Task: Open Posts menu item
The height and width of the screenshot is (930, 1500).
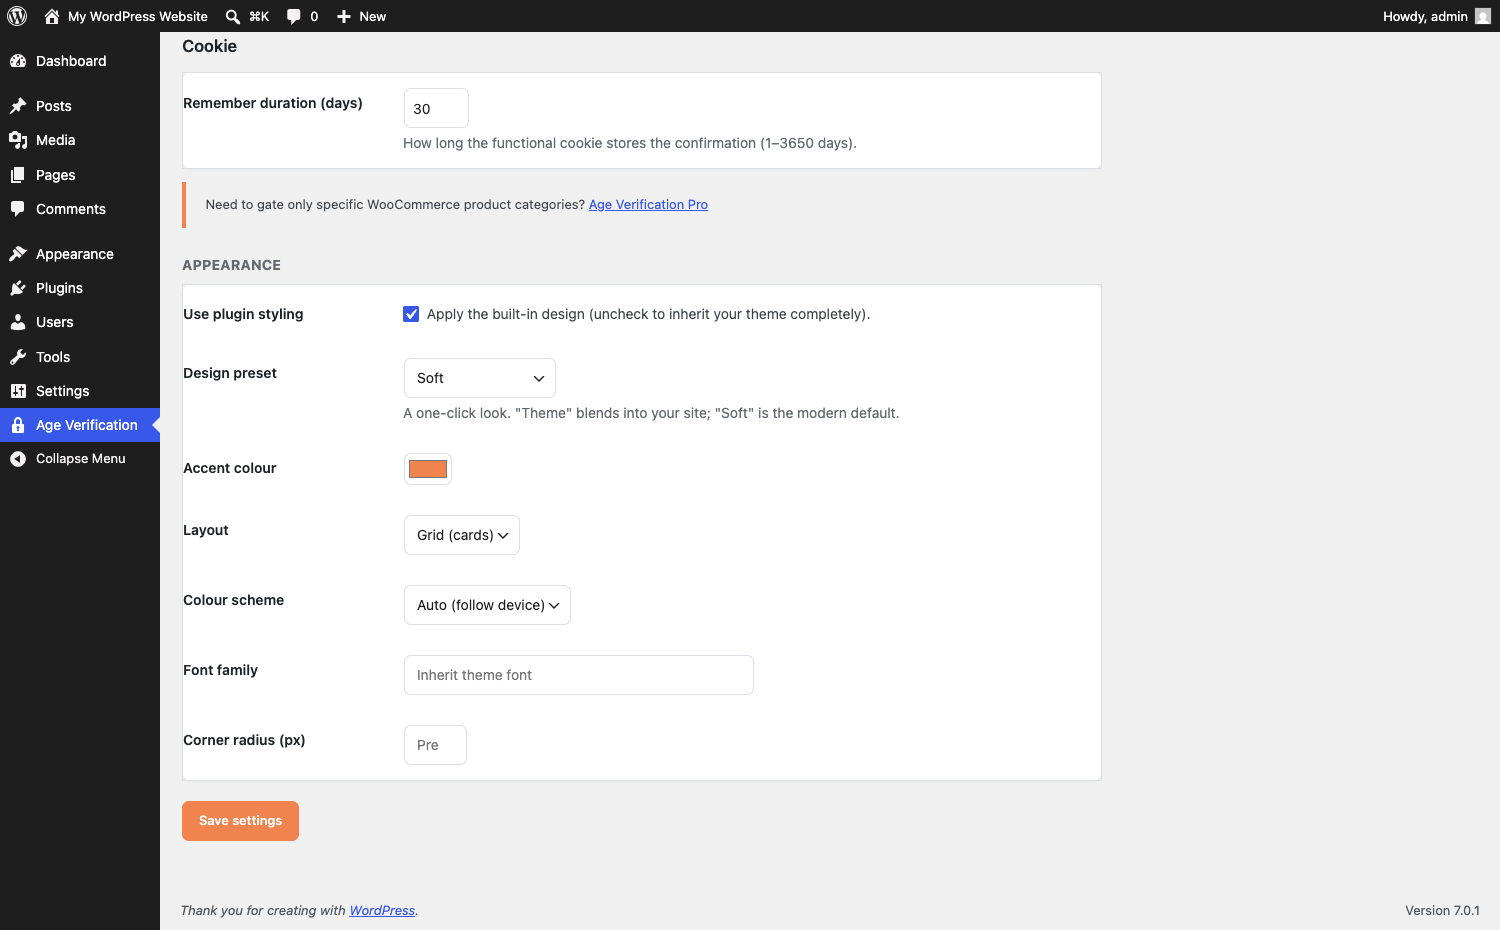Action: (x=80, y=106)
